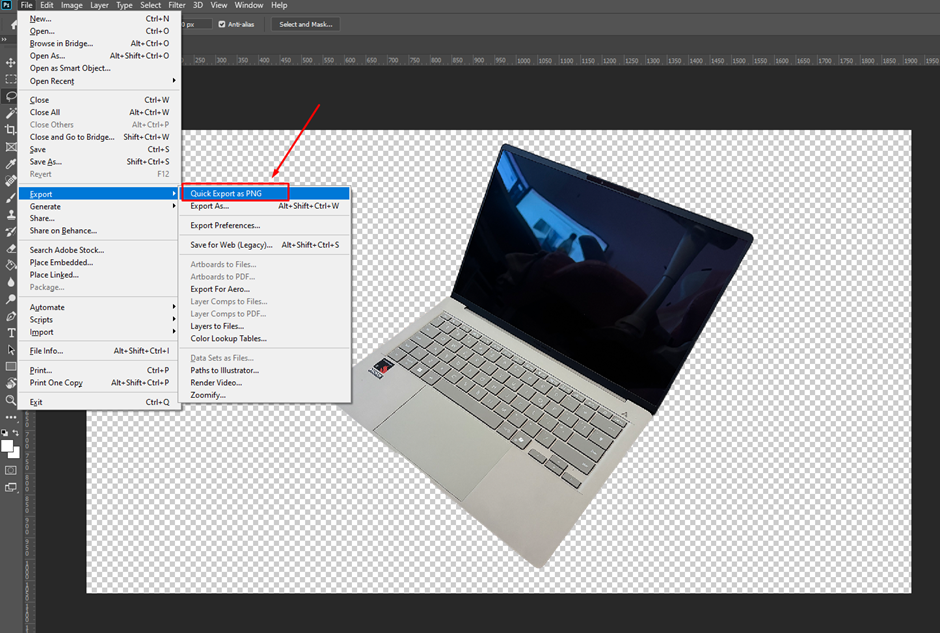The width and height of the screenshot is (940, 633).
Task: Select the Clone Stamp tool
Action: (9, 213)
